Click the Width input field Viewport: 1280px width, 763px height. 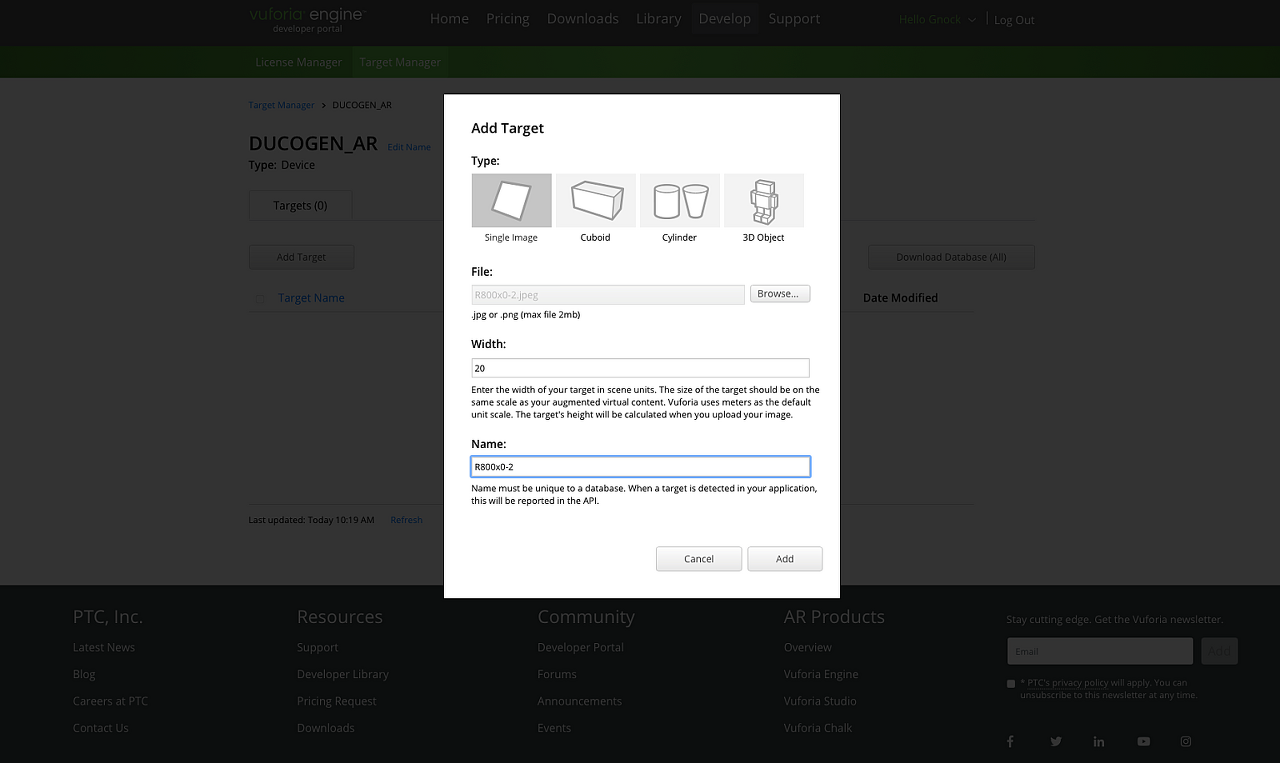[x=640, y=368]
